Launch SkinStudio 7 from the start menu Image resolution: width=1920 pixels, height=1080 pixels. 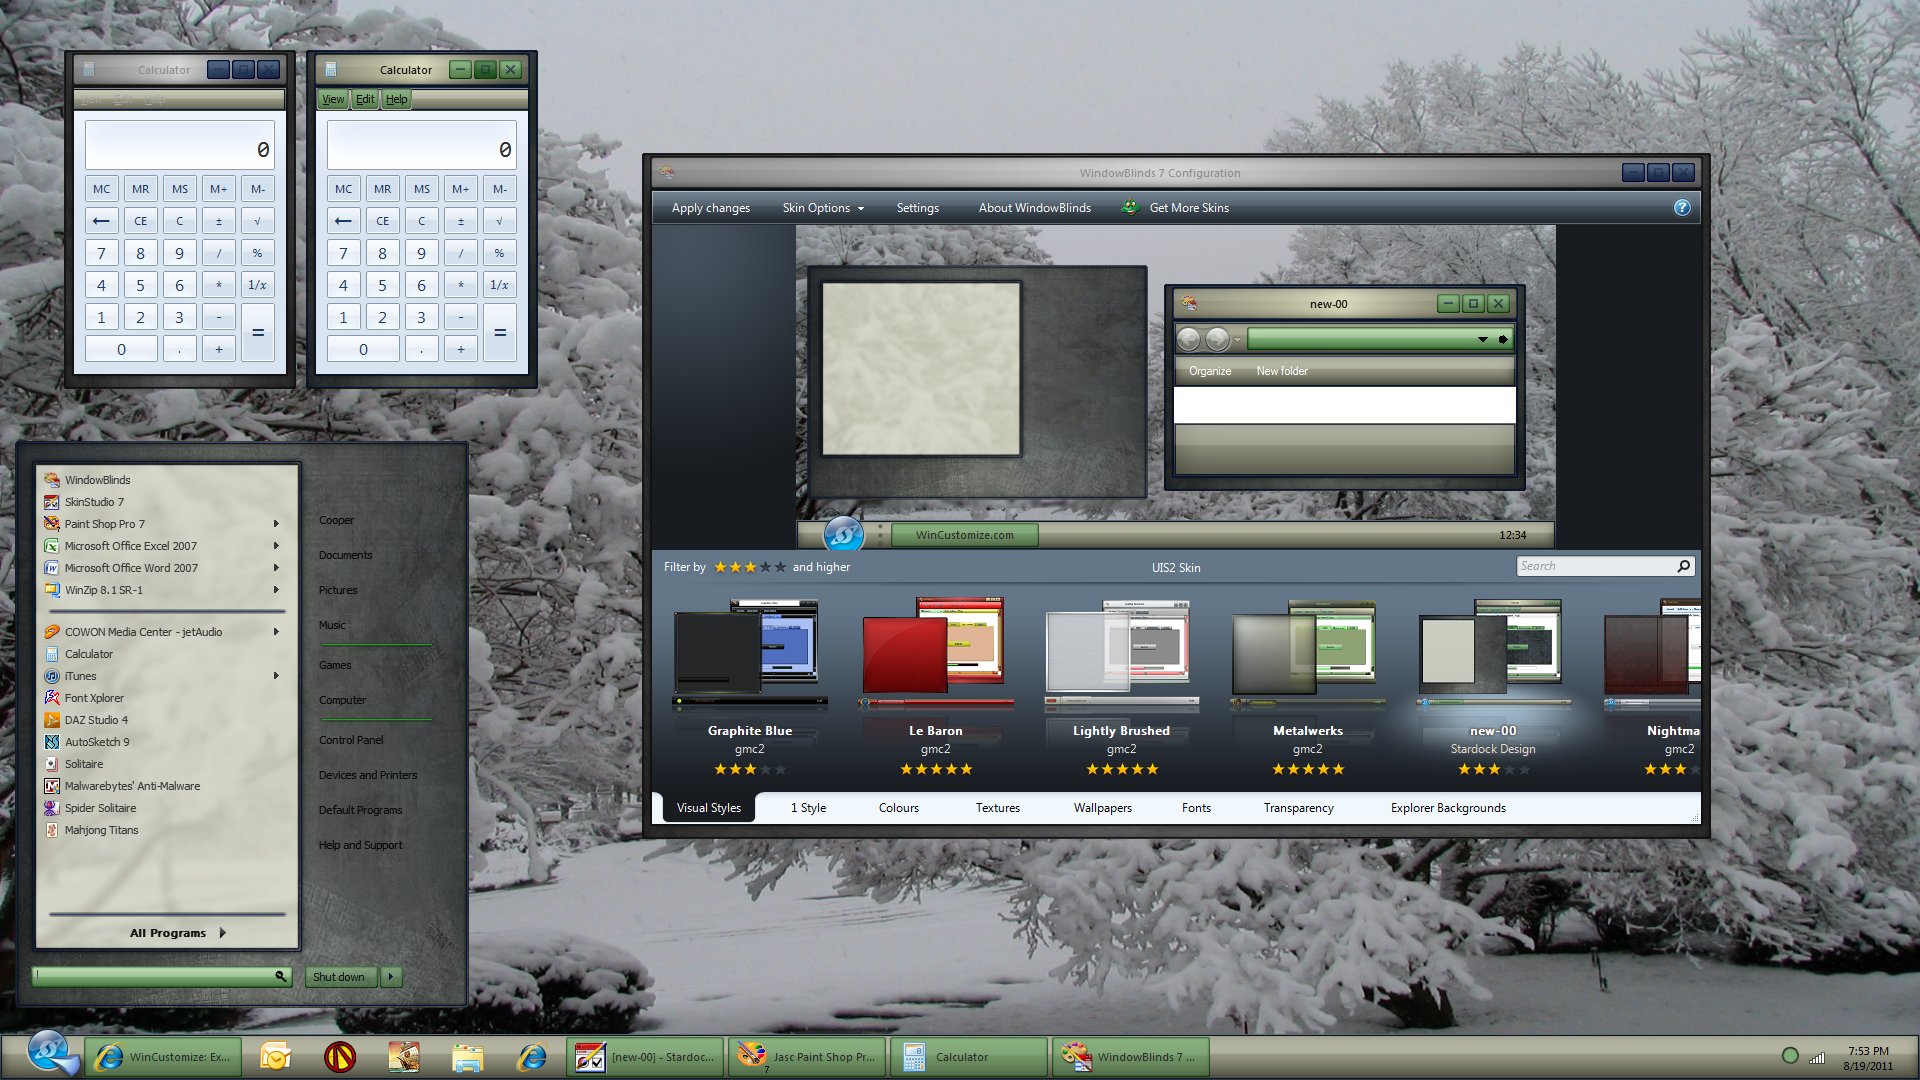(94, 502)
